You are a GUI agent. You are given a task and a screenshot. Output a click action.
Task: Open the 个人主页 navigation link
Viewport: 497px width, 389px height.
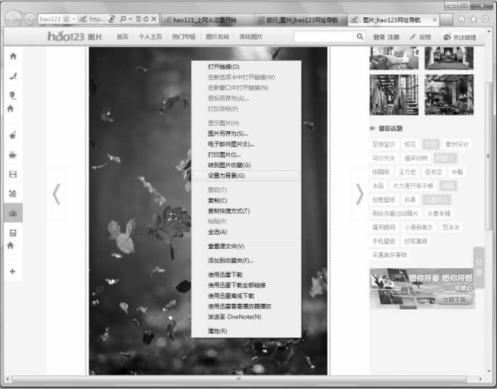[x=150, y=37]
